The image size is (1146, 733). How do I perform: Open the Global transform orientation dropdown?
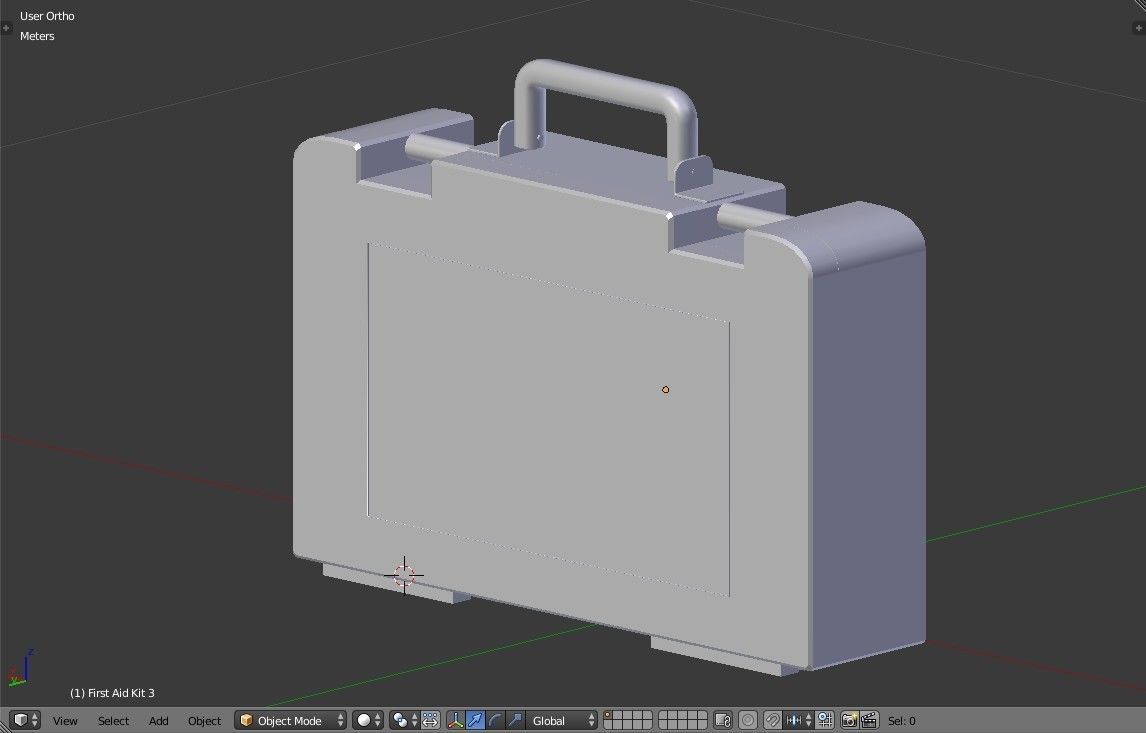pyautogui.click(x=562, y=721)
